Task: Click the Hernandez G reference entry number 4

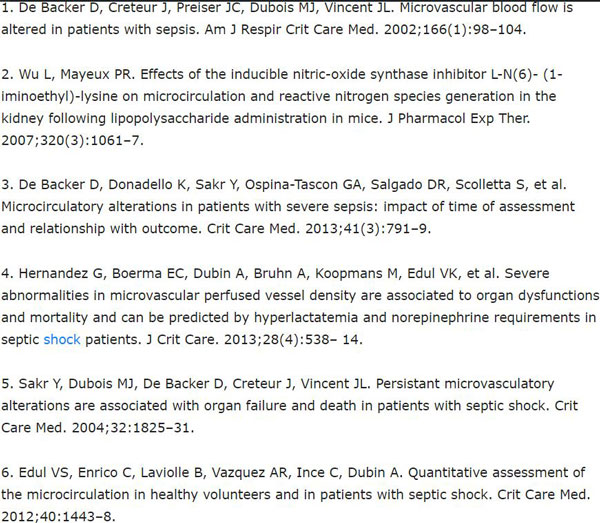Action: coord(300,306)
